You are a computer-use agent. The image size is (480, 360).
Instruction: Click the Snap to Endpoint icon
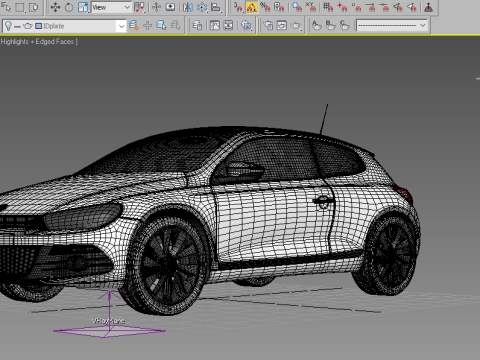[x=370, y=7]
